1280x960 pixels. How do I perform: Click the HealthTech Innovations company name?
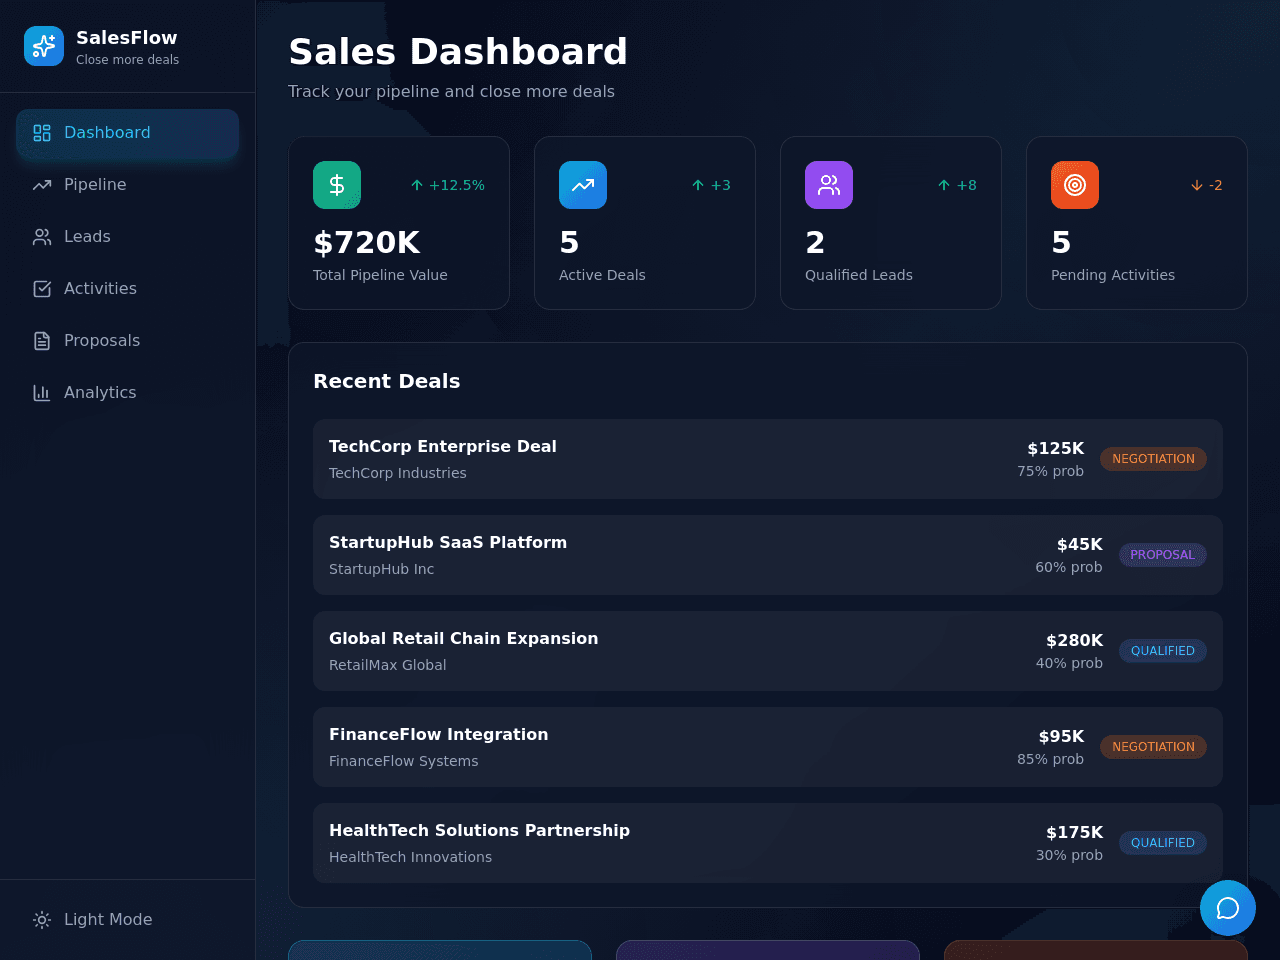click(x=410, y=857)
